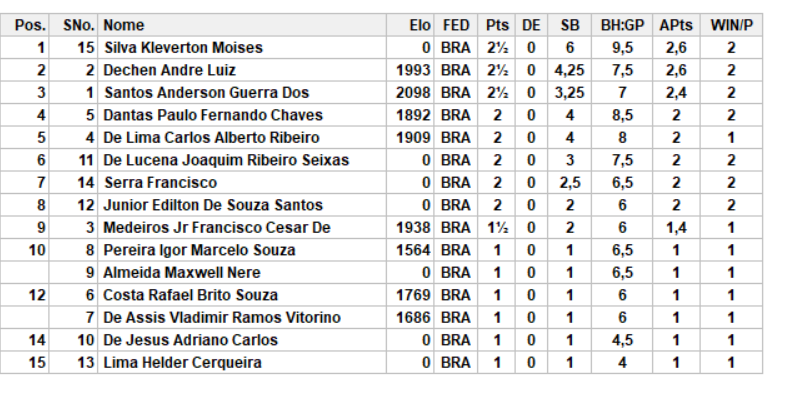Viewport: 785px width, 396px height.
Task: Click the Elo column header
Action: tap(420, 25)
